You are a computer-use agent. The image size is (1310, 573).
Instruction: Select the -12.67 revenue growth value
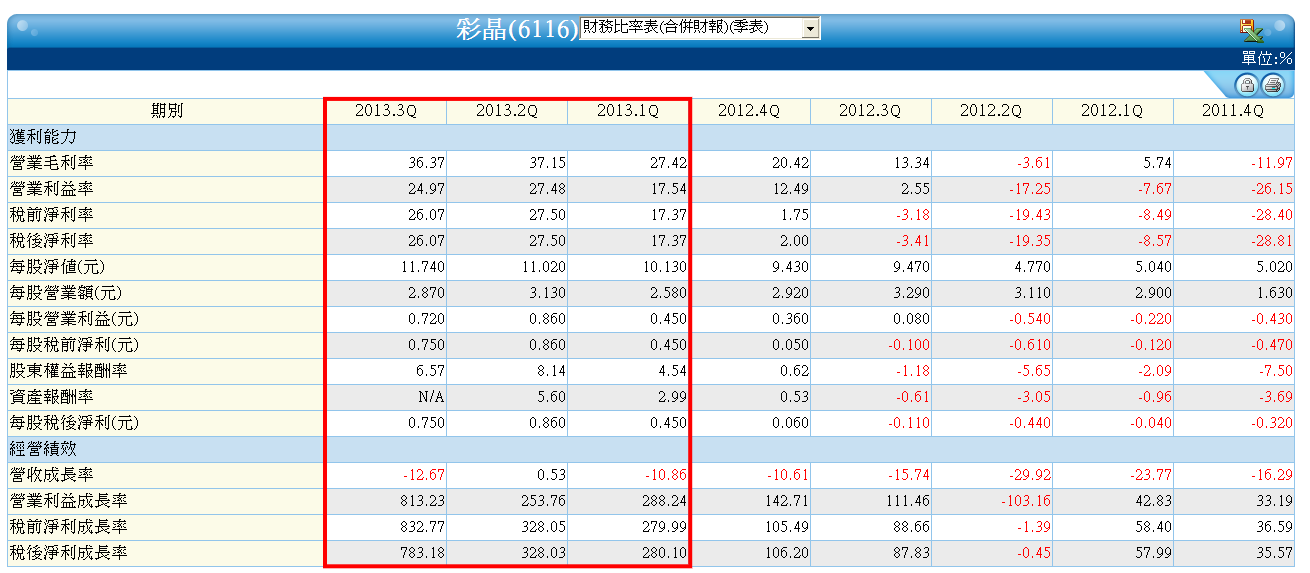424,475
